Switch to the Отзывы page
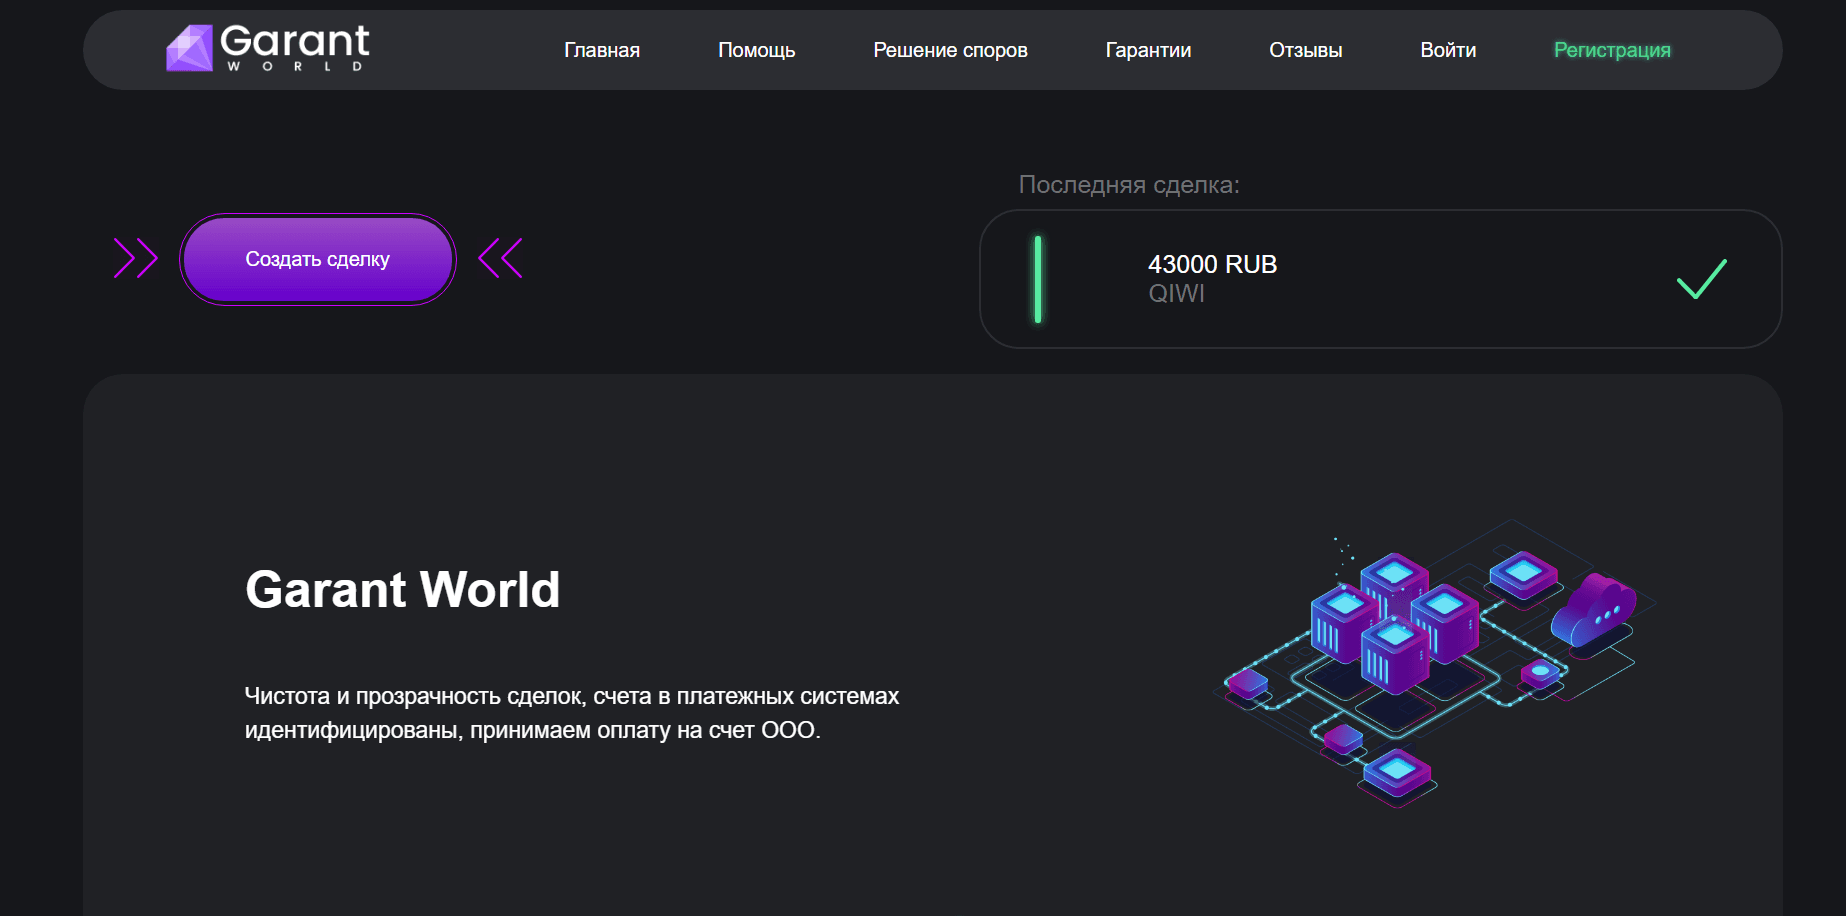Image resolution: width=1846 pixels, height=916 pixels. coord(1305,49)
